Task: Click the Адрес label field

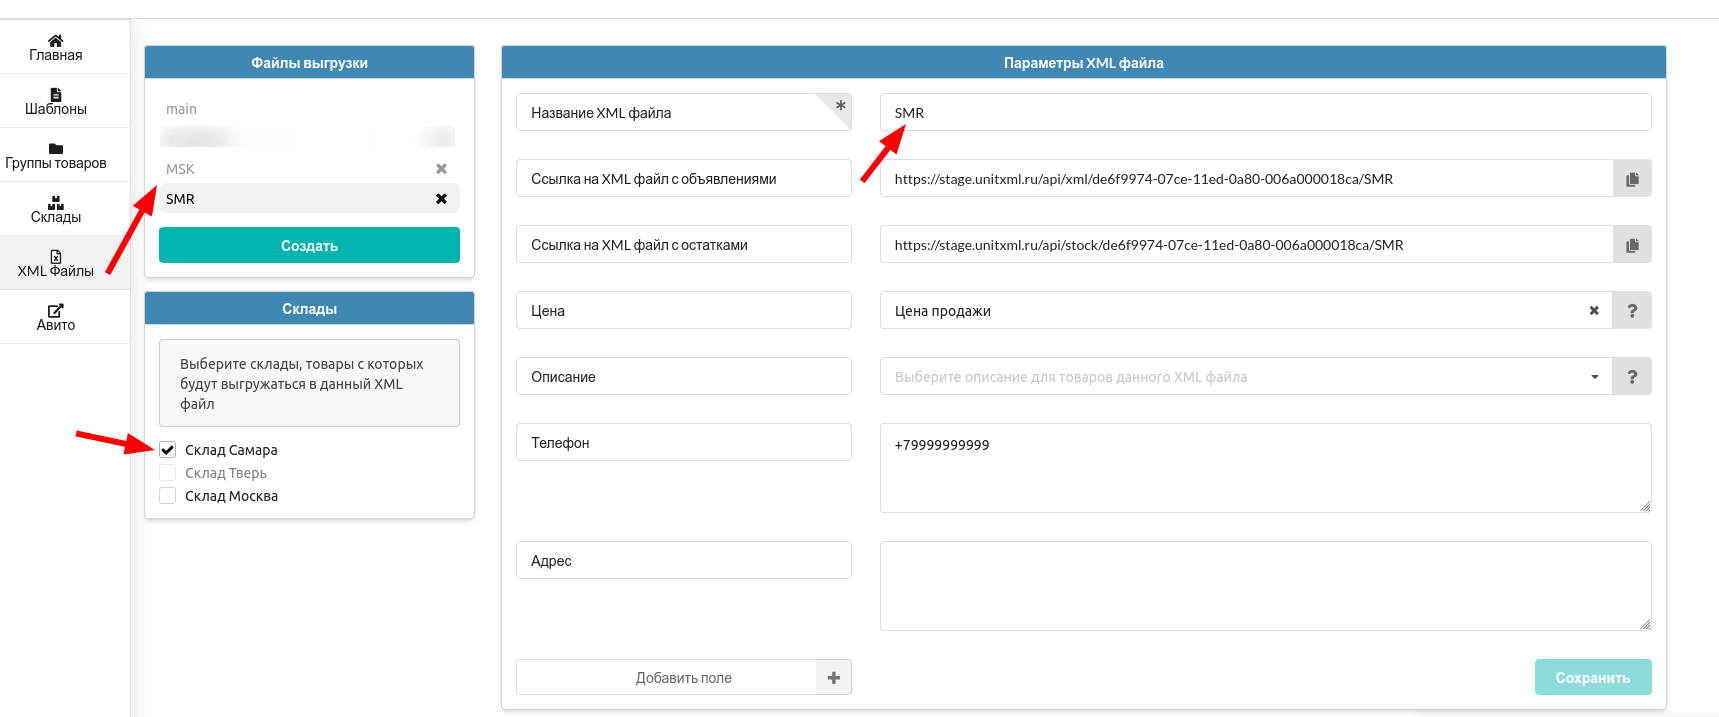Action: click(x=684, y=560)
